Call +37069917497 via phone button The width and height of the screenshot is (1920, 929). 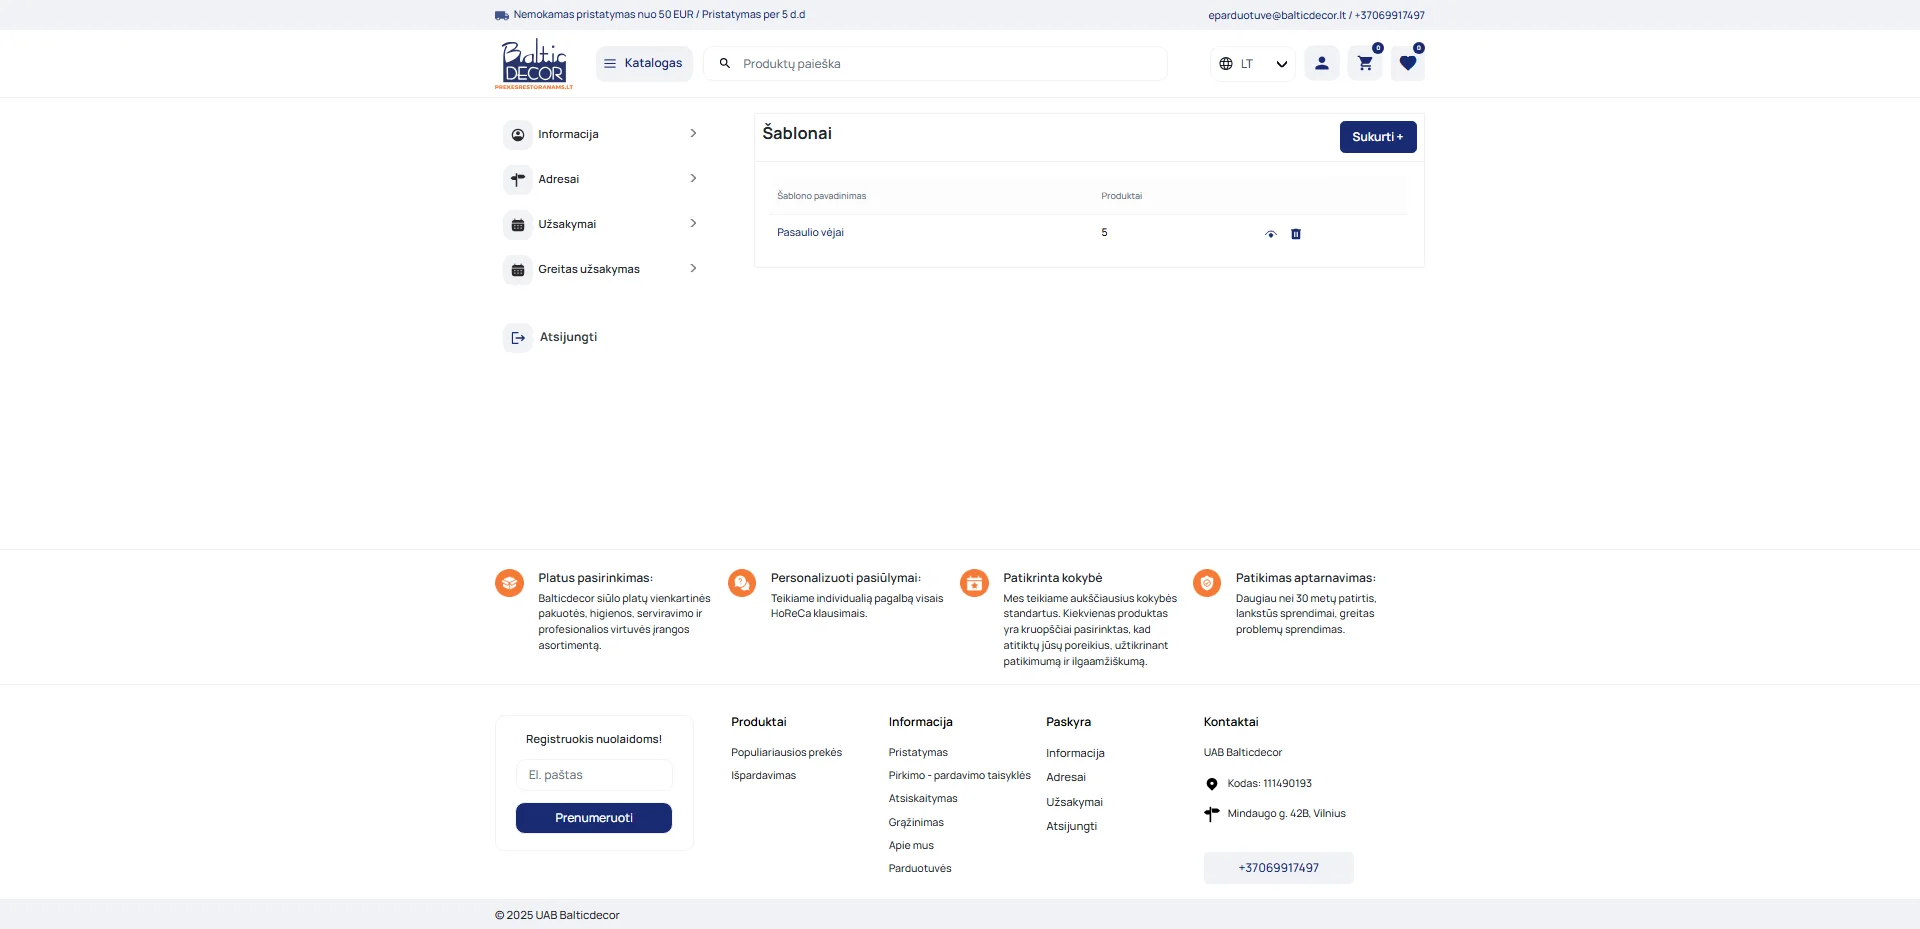pos(1278,868)
